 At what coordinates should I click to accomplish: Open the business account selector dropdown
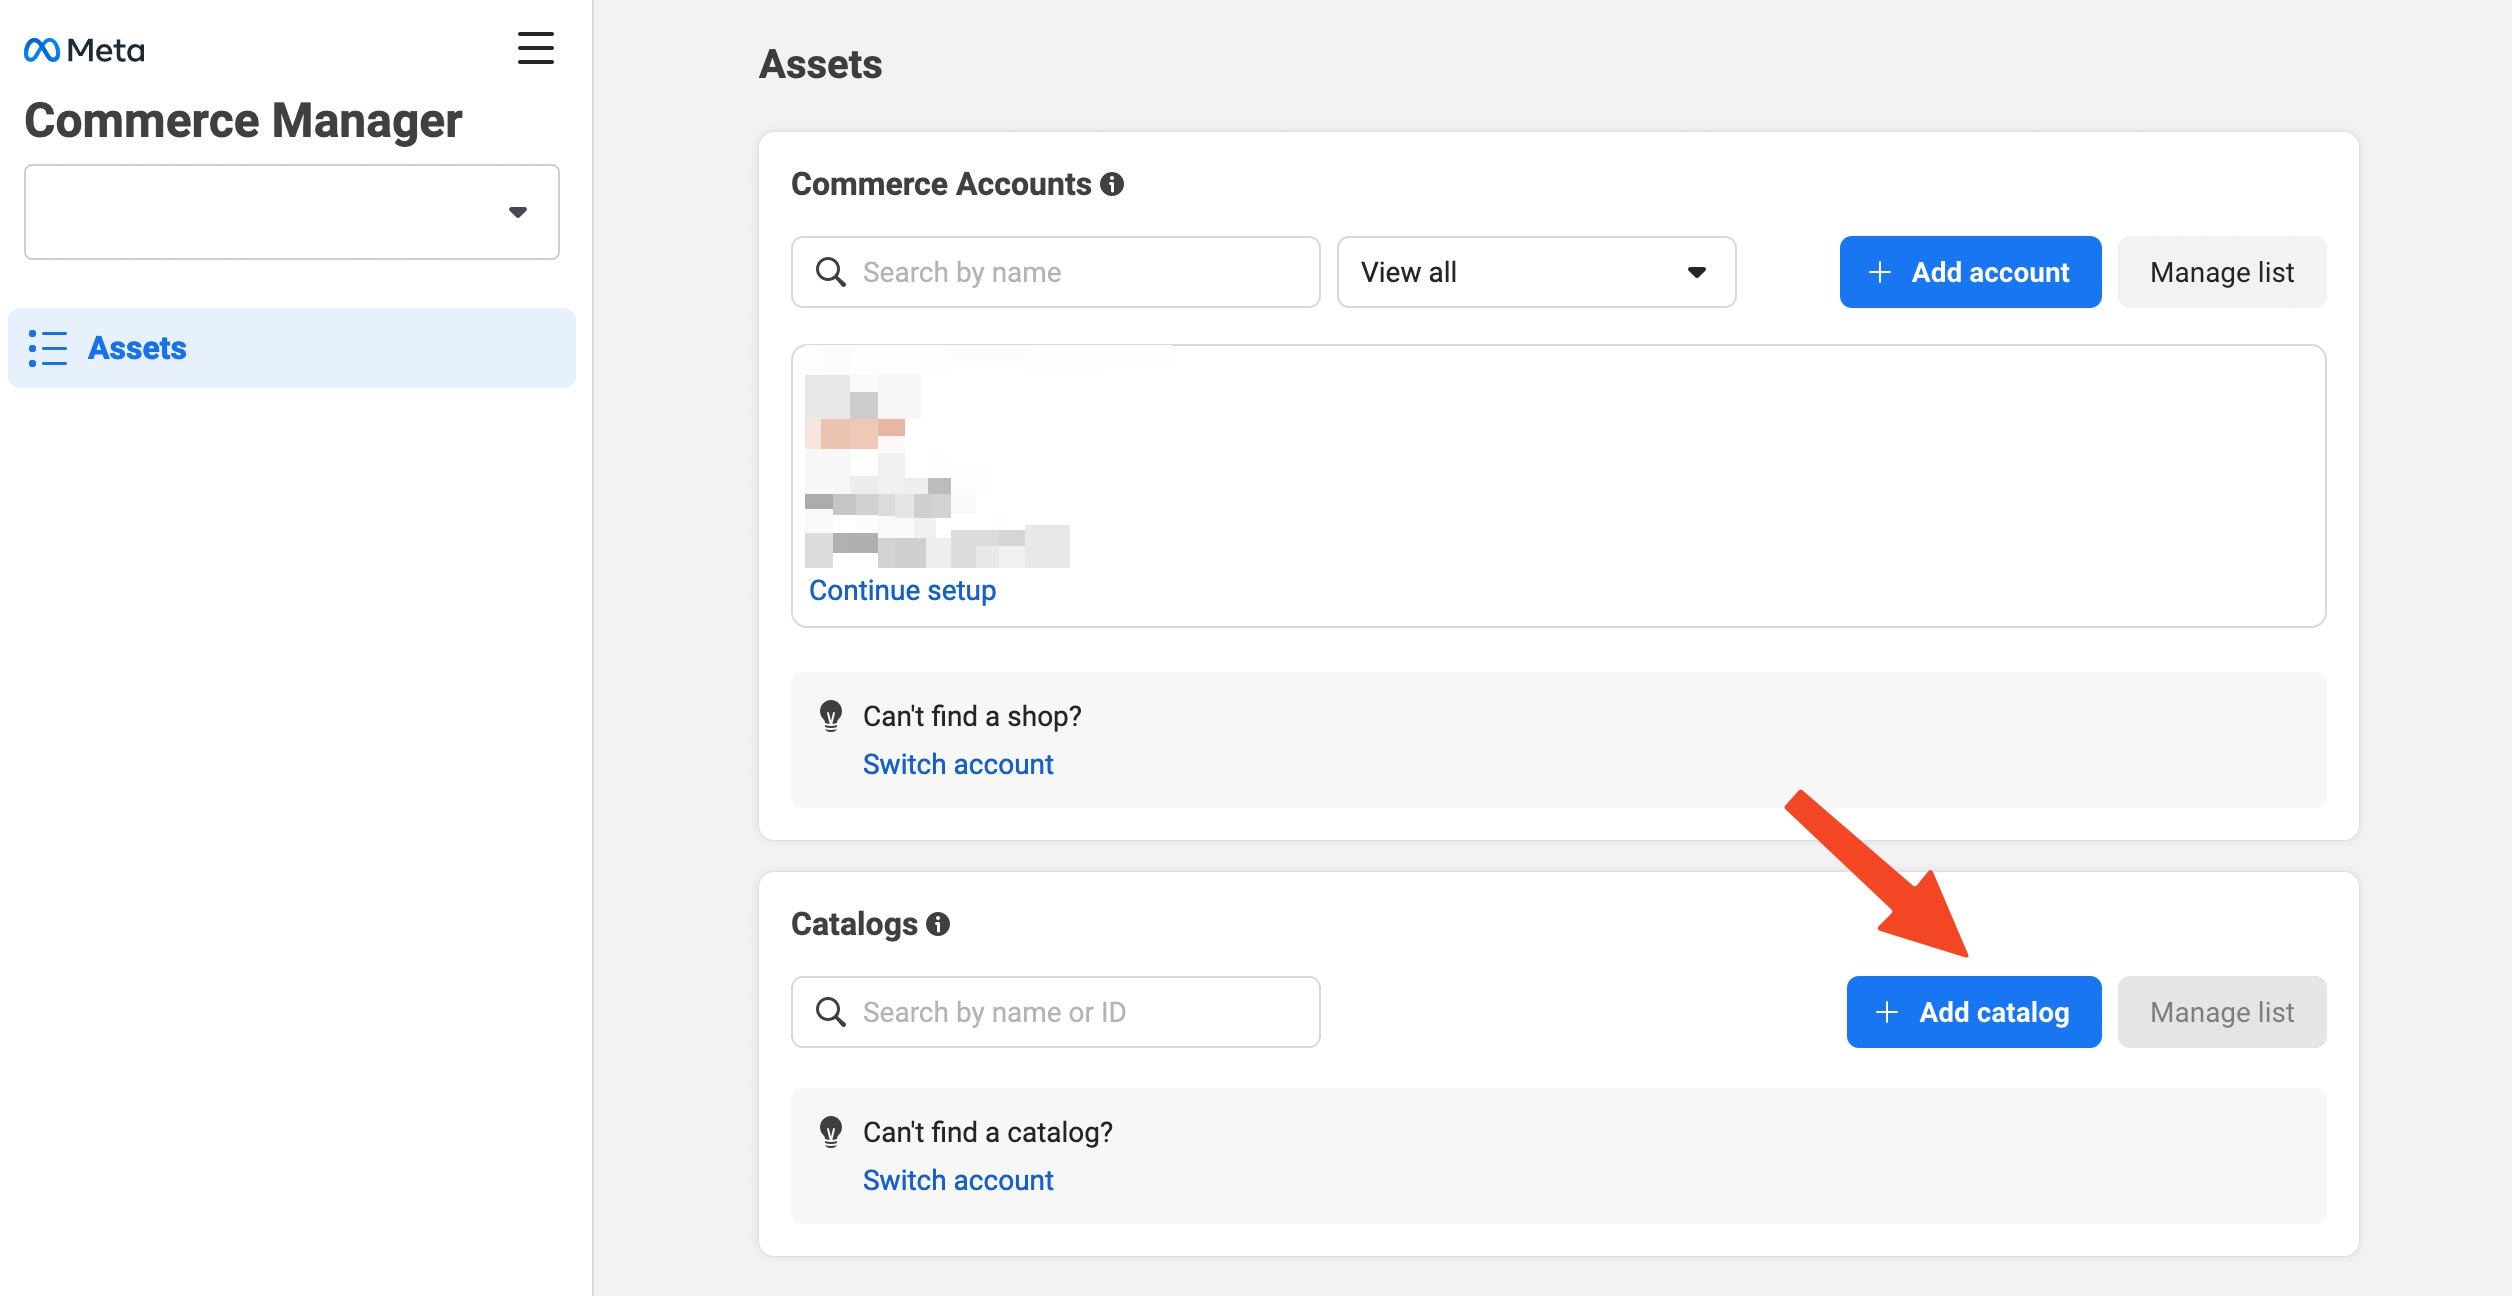pos(291,211)
